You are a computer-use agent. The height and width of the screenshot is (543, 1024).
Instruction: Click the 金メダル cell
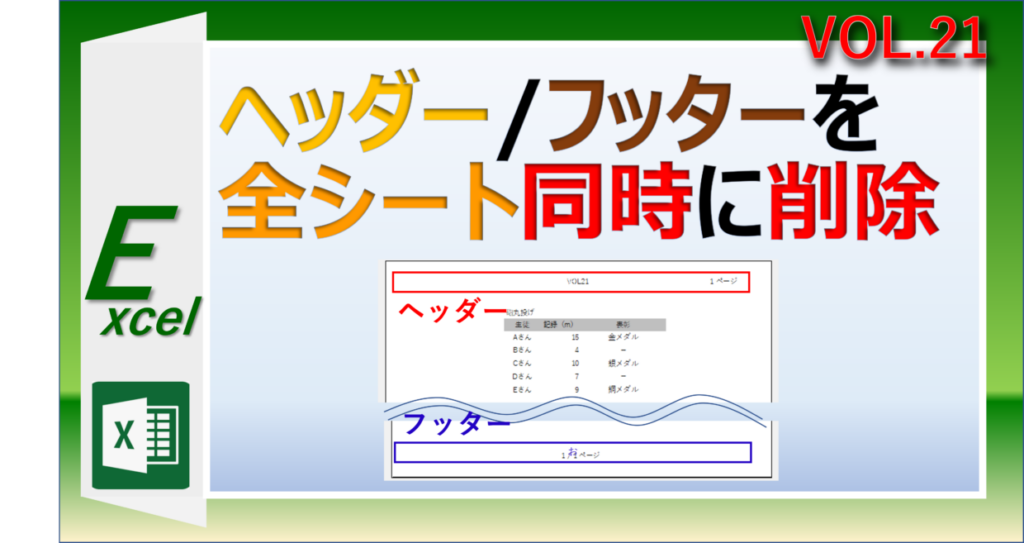point(622,337)
